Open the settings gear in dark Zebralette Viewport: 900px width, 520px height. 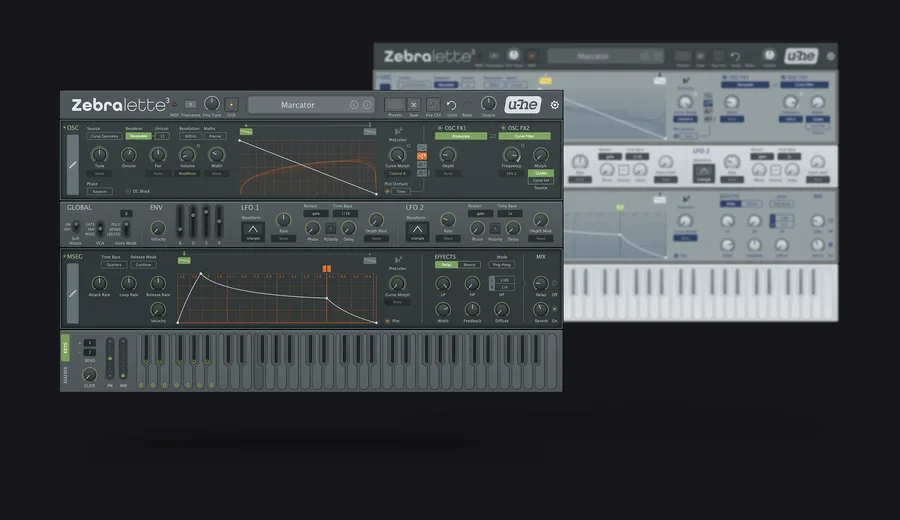click(554, 105)
